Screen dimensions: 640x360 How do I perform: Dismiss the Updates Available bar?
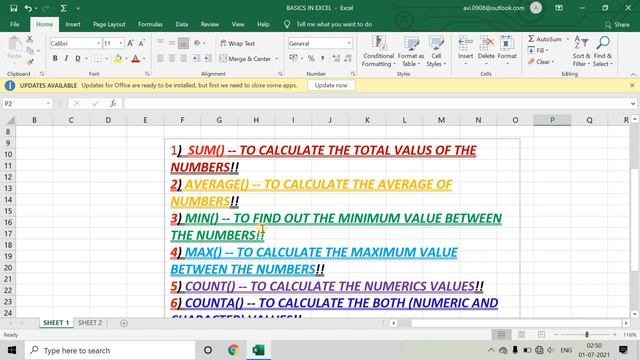(x=632, y=85)
